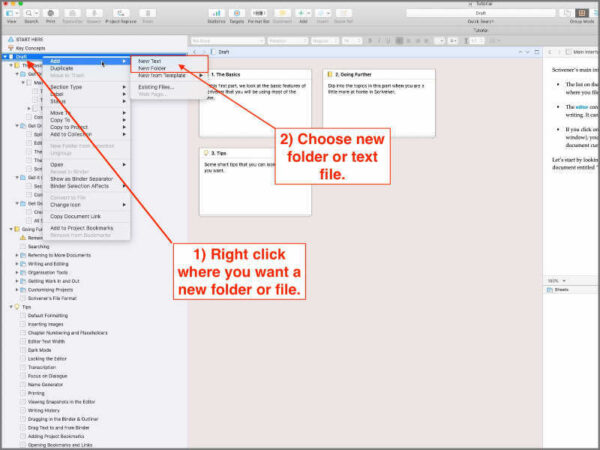The width and height of the screenshot is (600, 450).
Task: Select Adding Project Bookmarks in binder
Action: coord(56,437)
